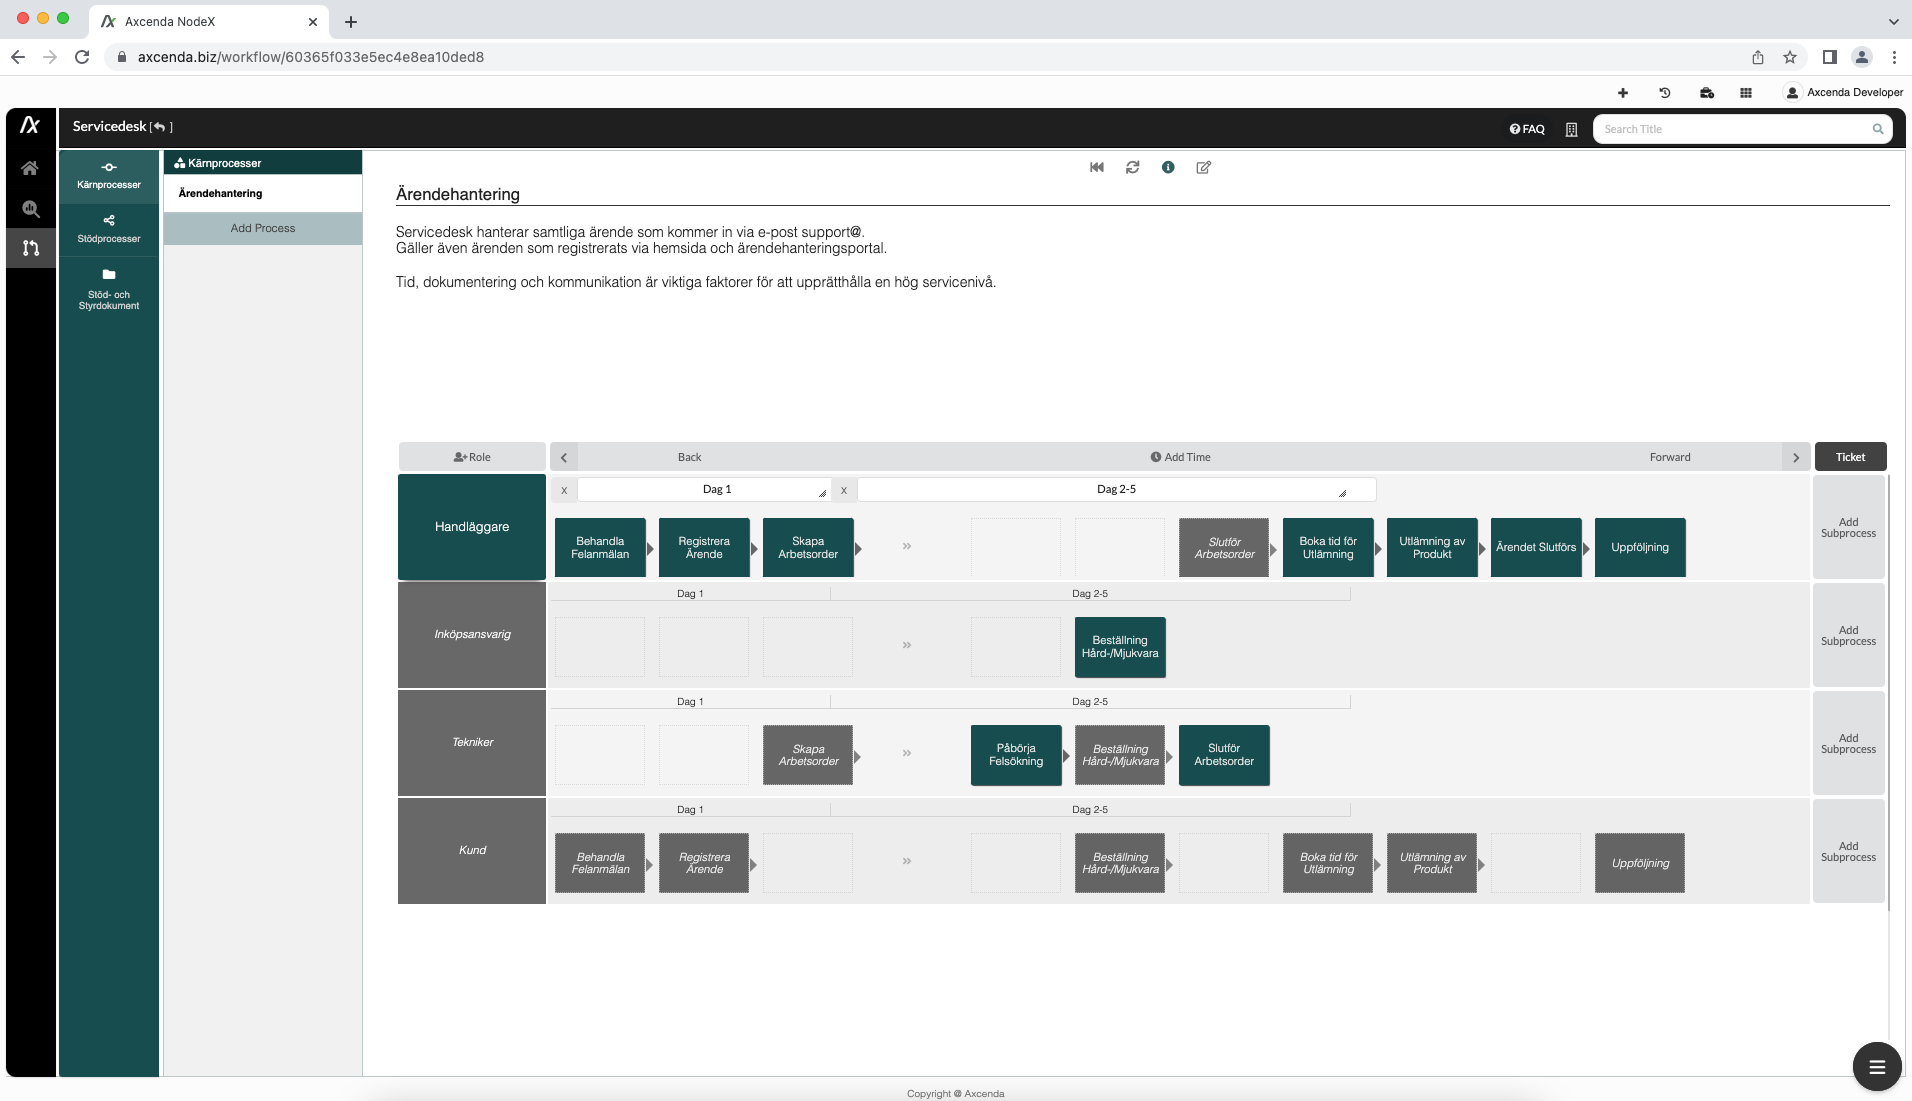The width and height of the screenshot is (1912, 1101).
Task: Click the Ticket button
Action: pos(1850,457)
